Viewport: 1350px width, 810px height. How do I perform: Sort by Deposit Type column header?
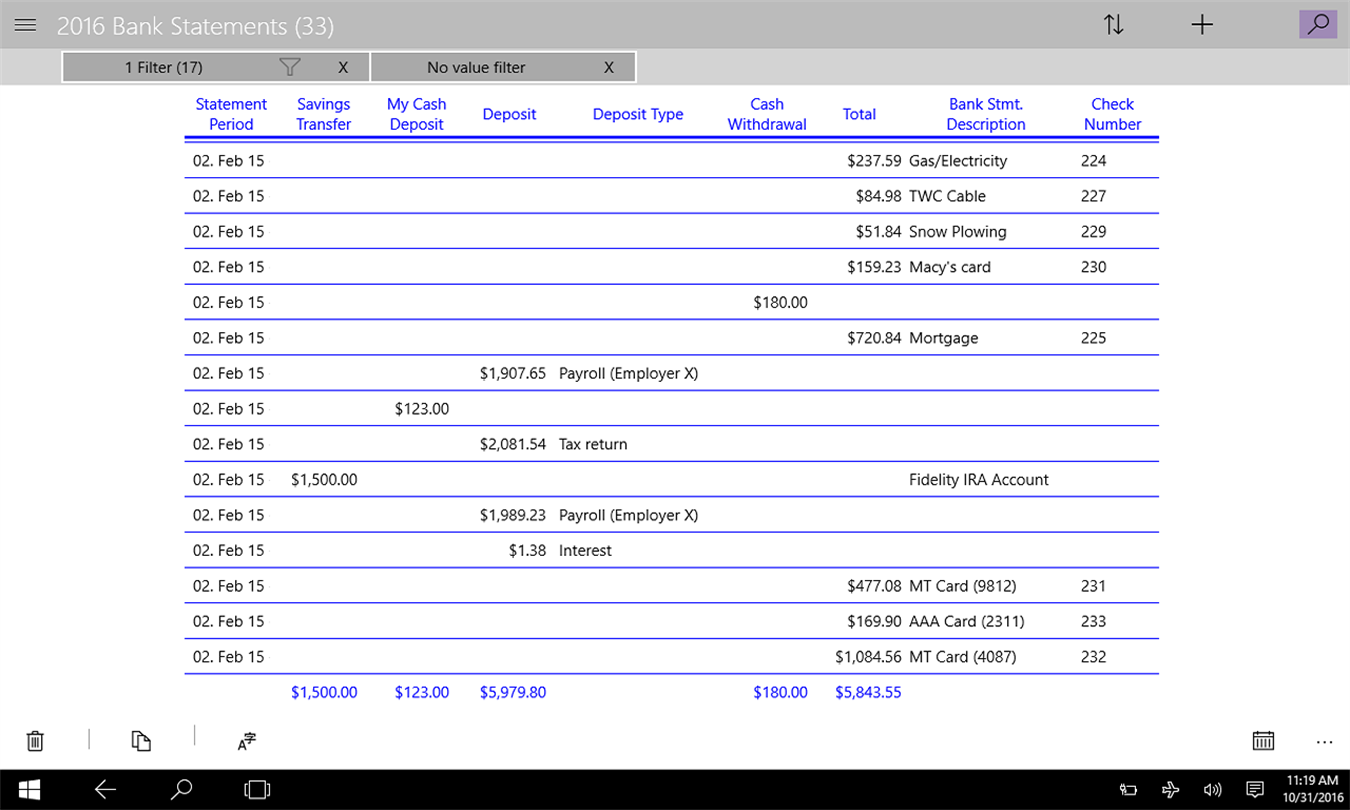638,114
